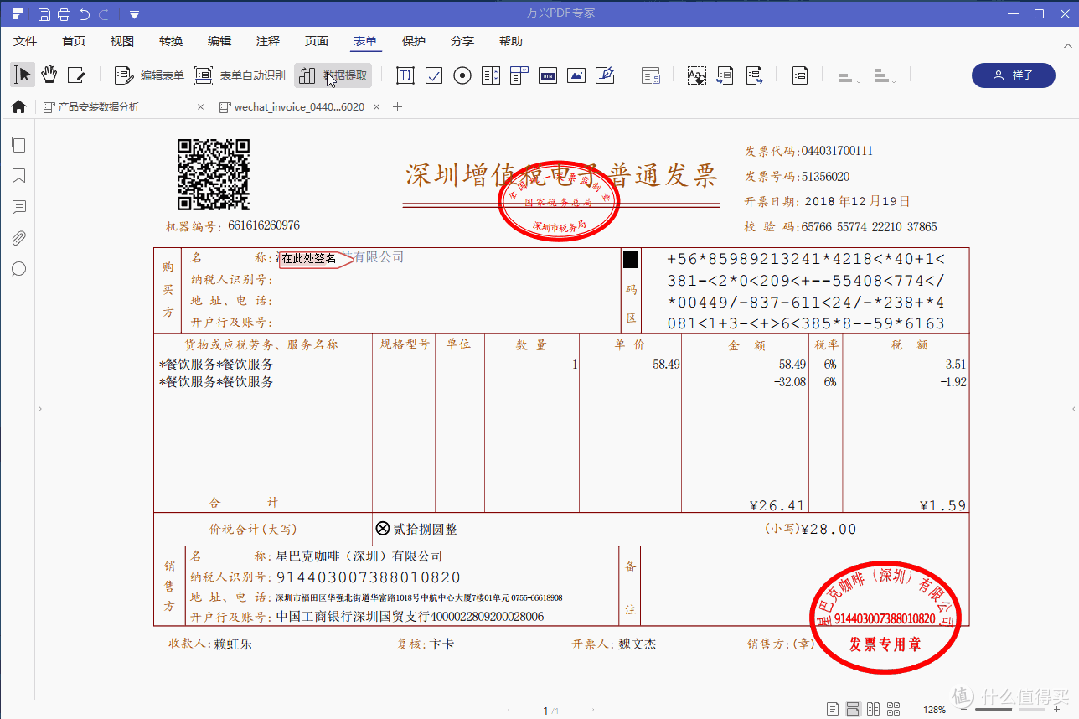Open the page thumbnails side panel

[x=19, y=145]
